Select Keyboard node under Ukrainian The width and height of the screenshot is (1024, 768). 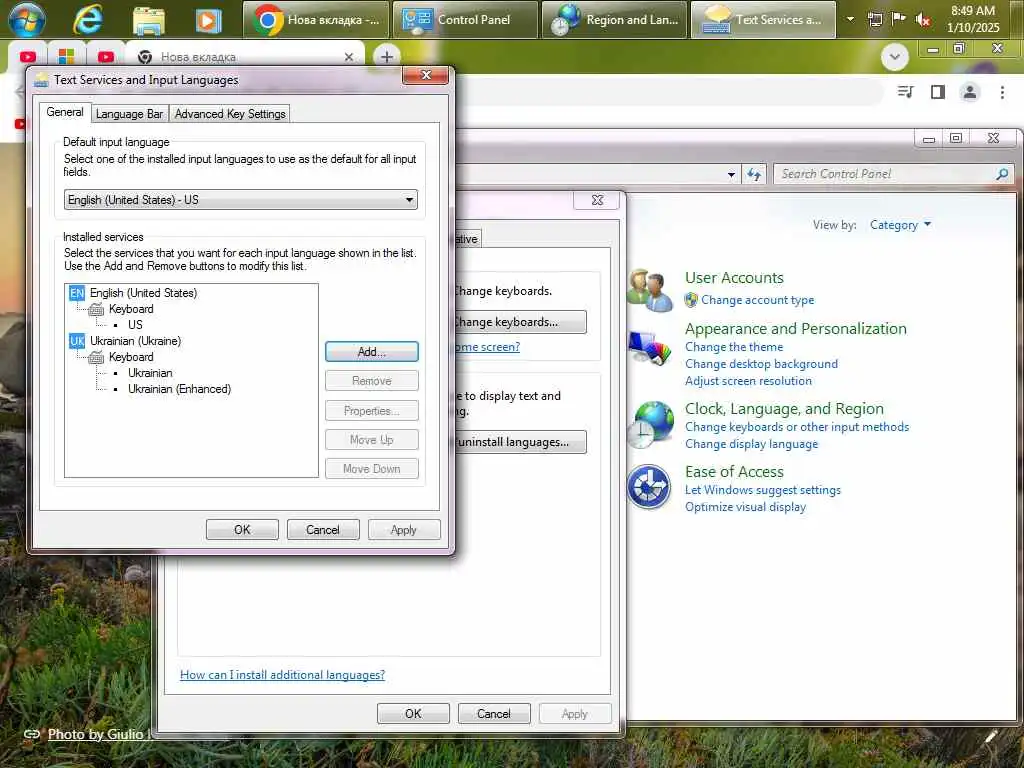[x=131, y=357]
